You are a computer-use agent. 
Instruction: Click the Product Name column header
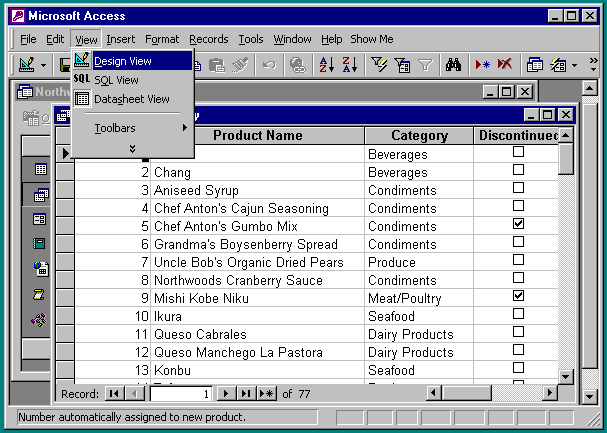pyautogui.click(x=257, y=135)
